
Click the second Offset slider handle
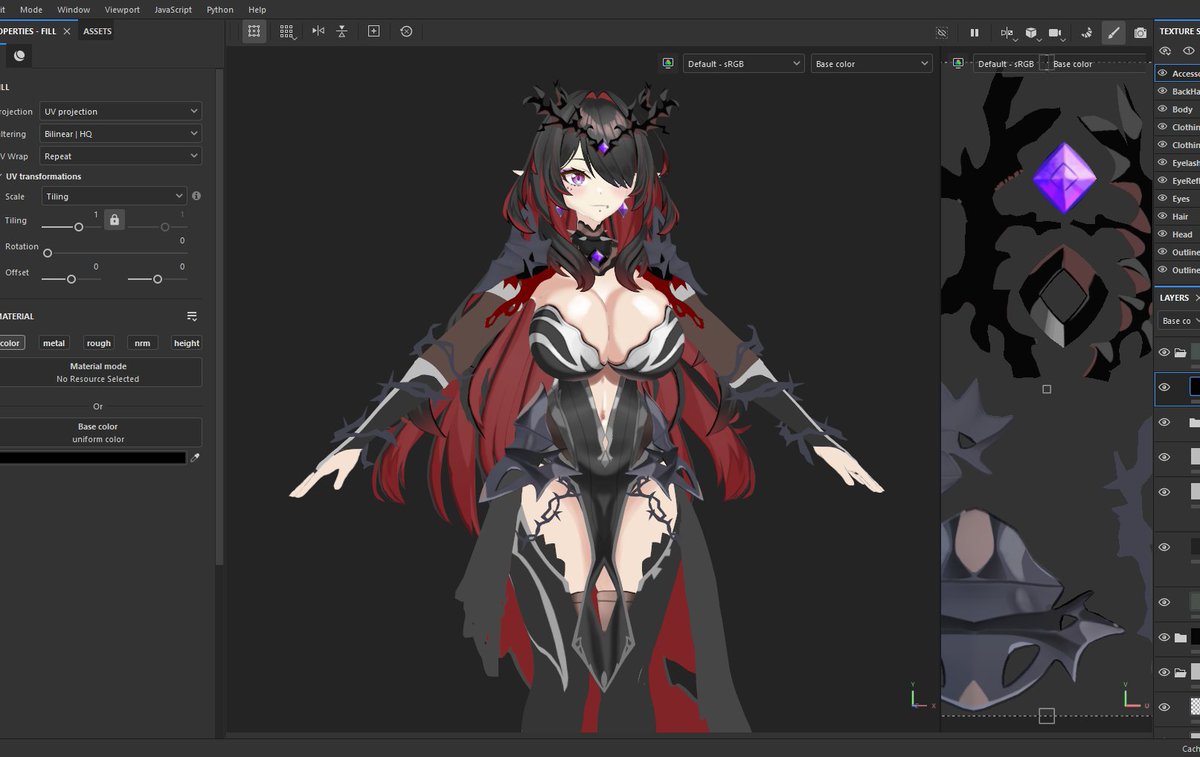pyautogui.click(x=157, y=279)
